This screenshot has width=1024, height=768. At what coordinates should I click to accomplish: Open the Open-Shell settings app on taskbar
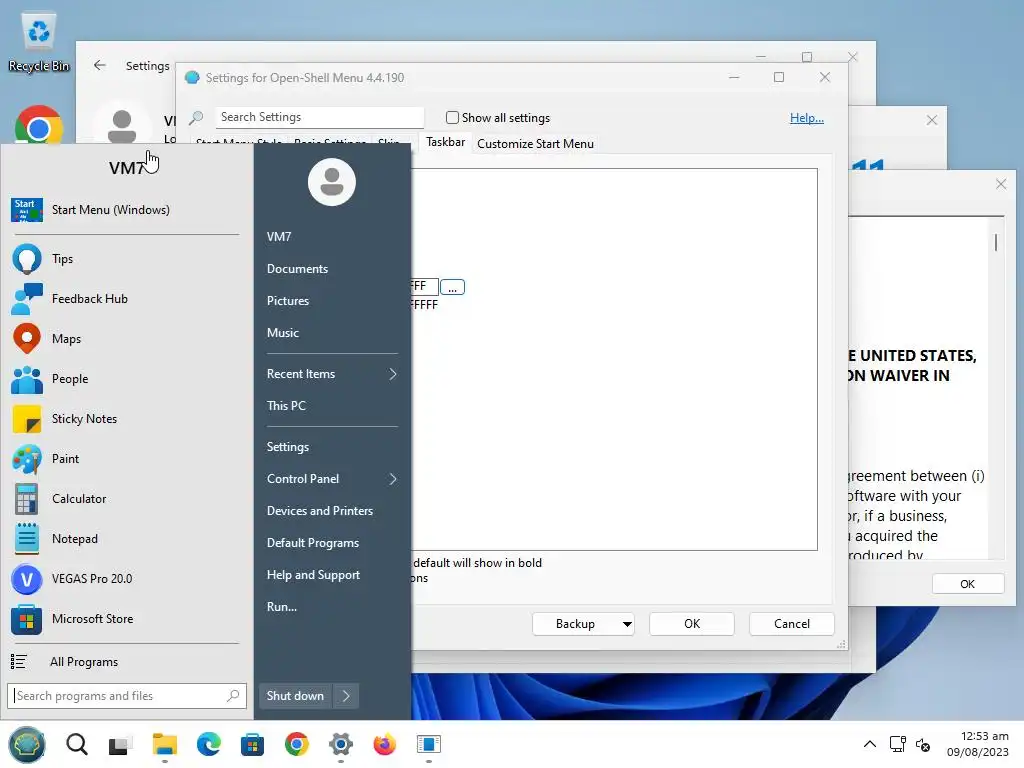point(428,744)
